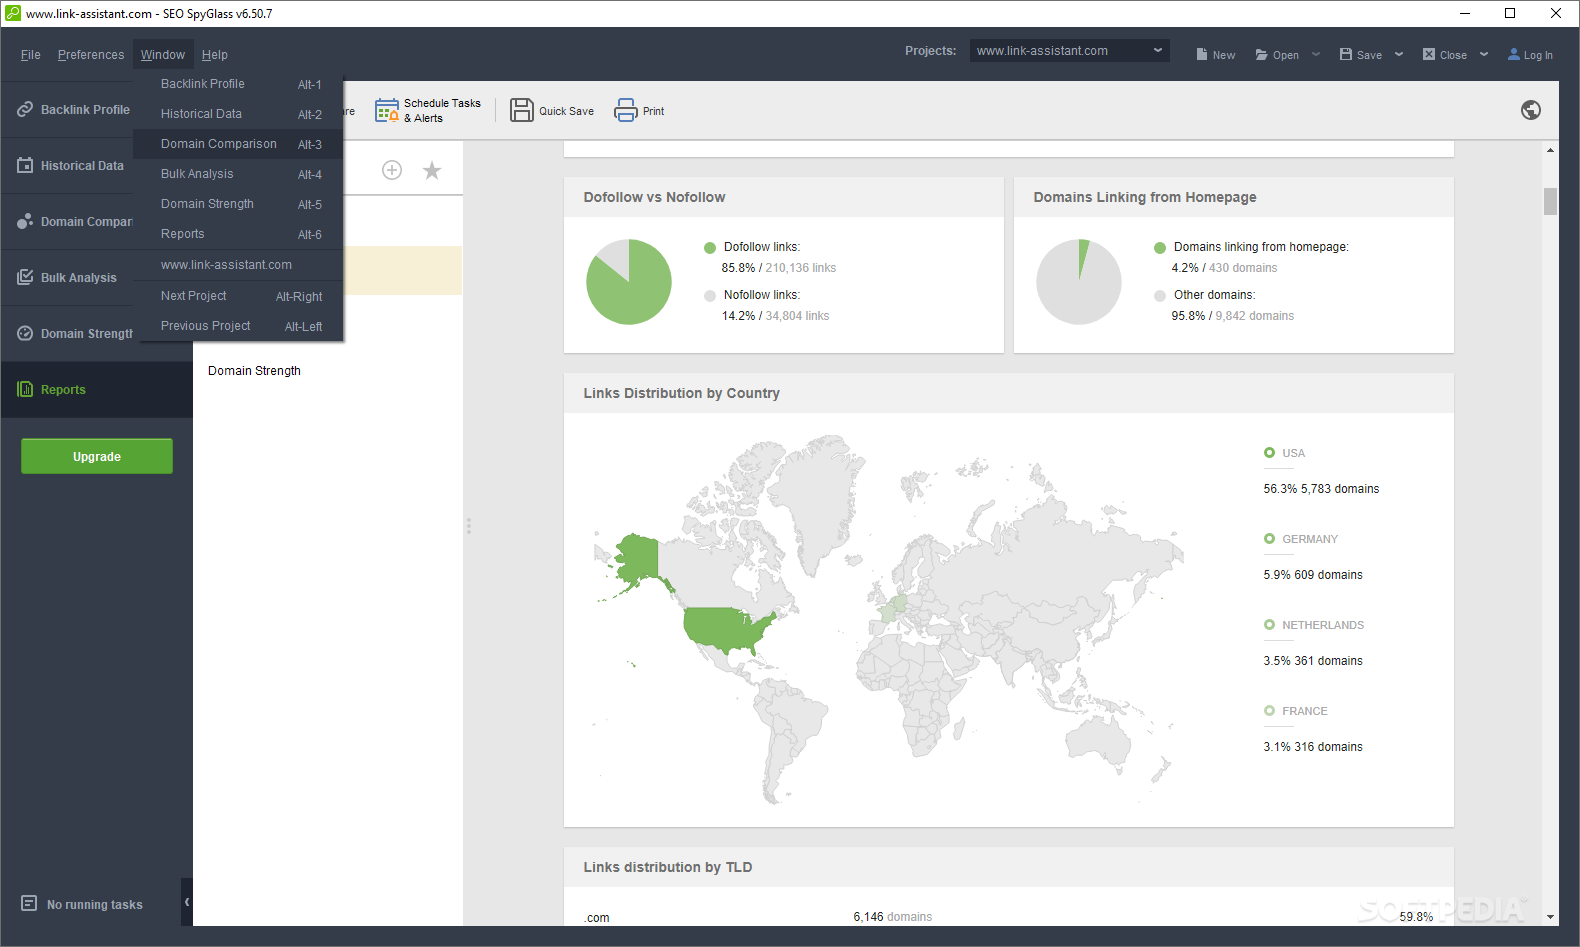Select Backlink Profile in Window menu

[x=238, y=84]
